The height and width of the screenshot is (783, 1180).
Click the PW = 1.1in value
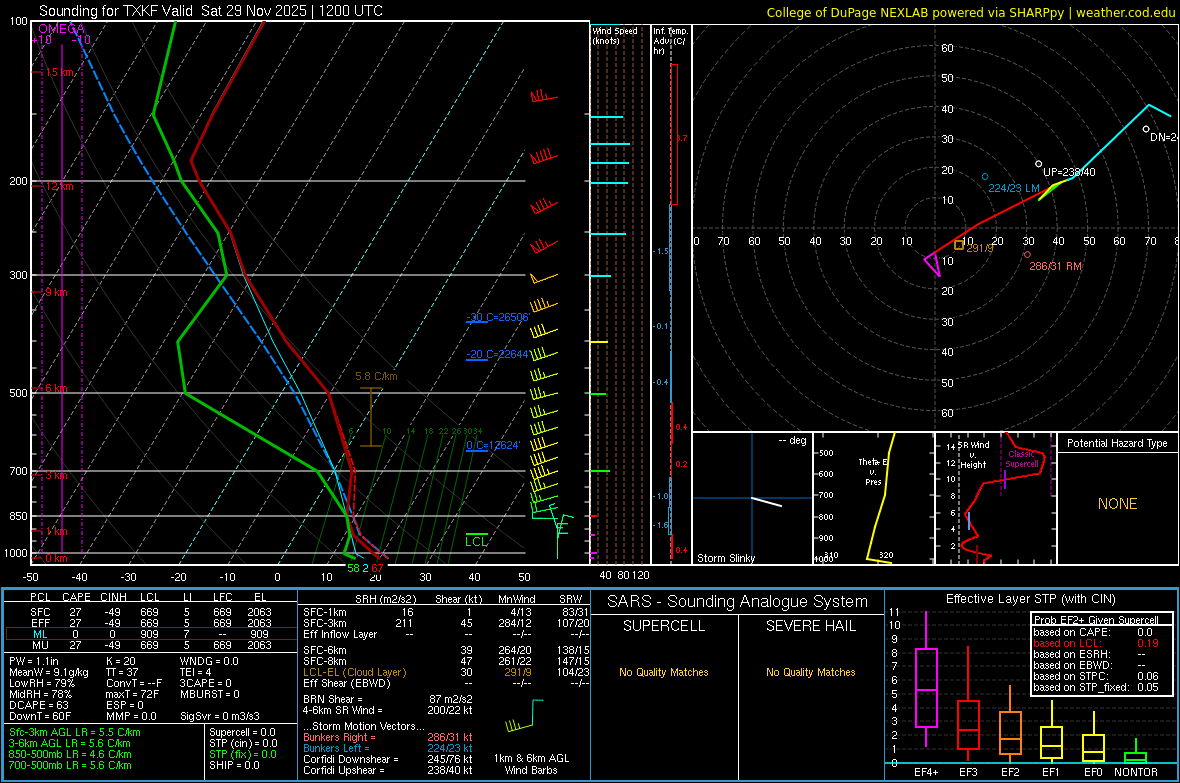[33, 661]
